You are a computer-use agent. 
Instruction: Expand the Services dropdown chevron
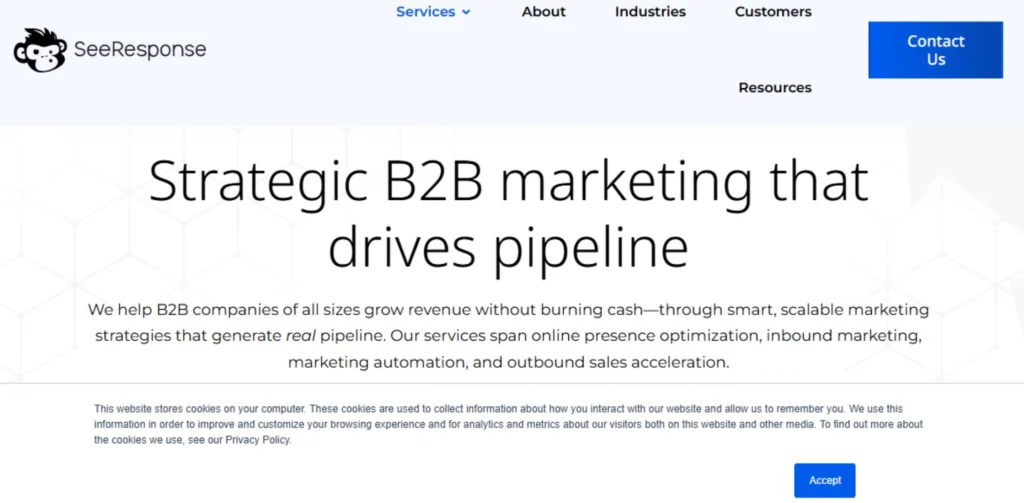pyautogui.click(x=466, y=12)
